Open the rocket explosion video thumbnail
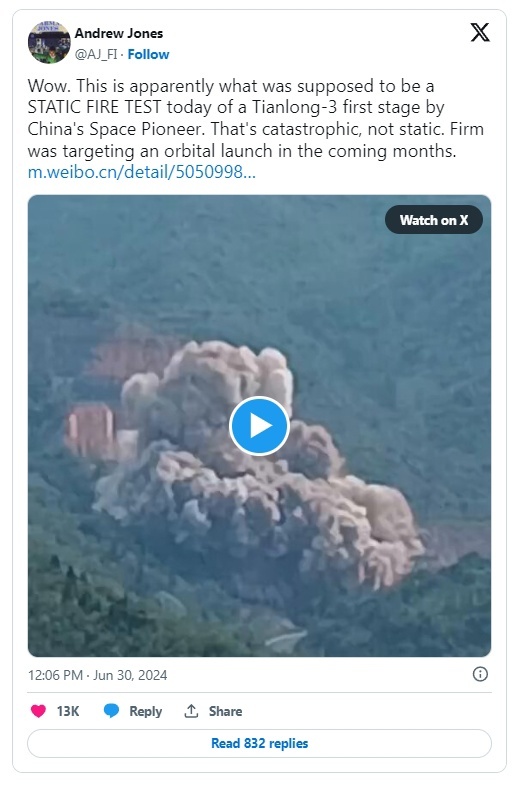Viewport: 513px width, 785px height. (259, 426)
